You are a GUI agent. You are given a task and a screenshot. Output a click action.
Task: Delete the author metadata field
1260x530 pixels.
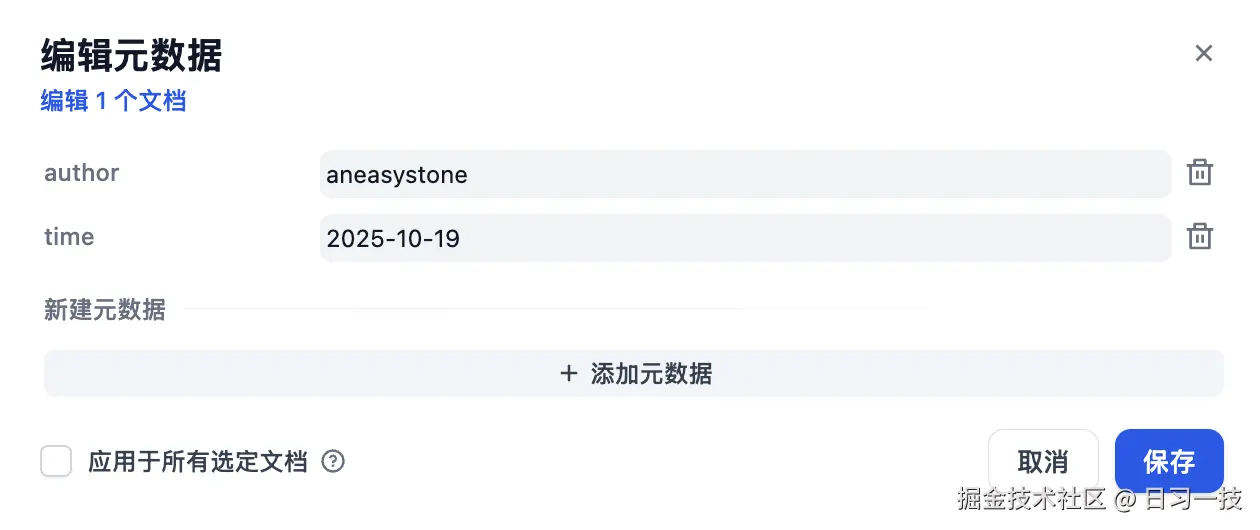(1199, 173)
